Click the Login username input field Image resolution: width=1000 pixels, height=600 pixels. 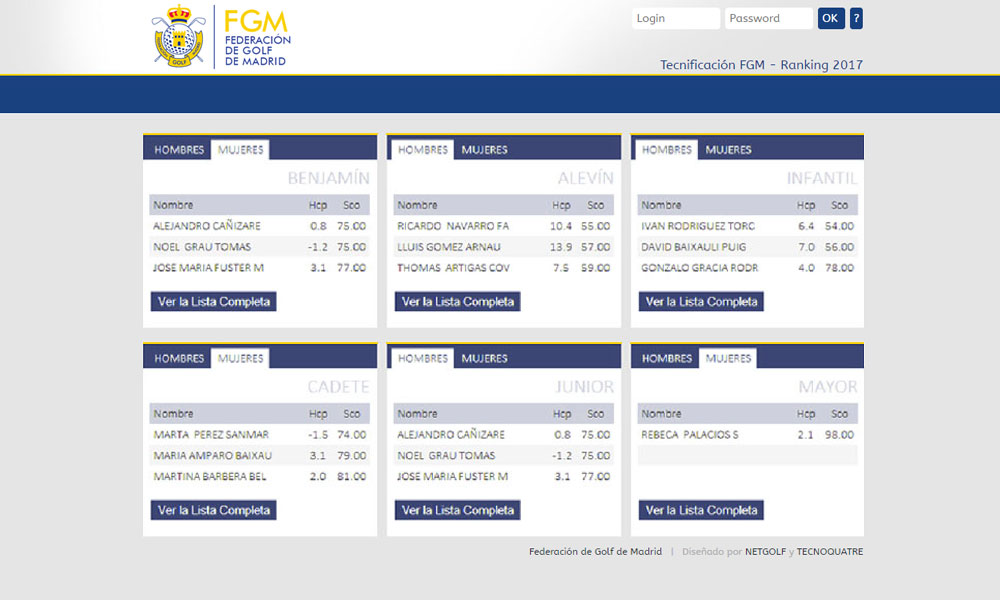pos(676,18)
